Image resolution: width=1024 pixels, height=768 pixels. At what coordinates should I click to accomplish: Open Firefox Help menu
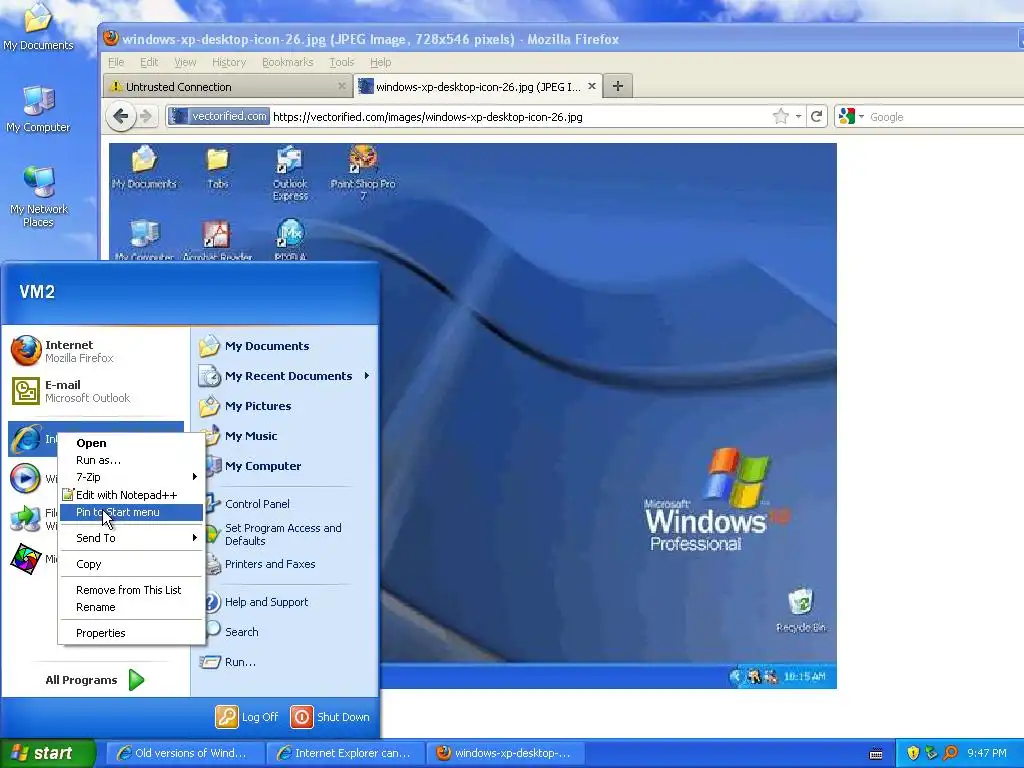click(380, 62)
